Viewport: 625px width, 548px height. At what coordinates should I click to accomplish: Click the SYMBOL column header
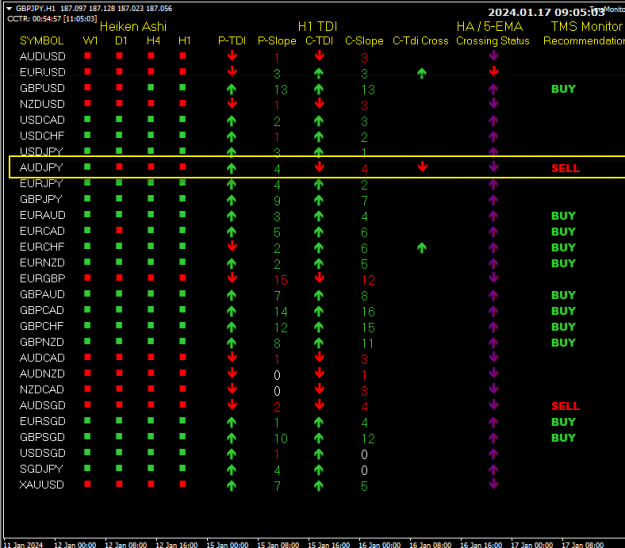pyautogui.click(x=41, y=41)
